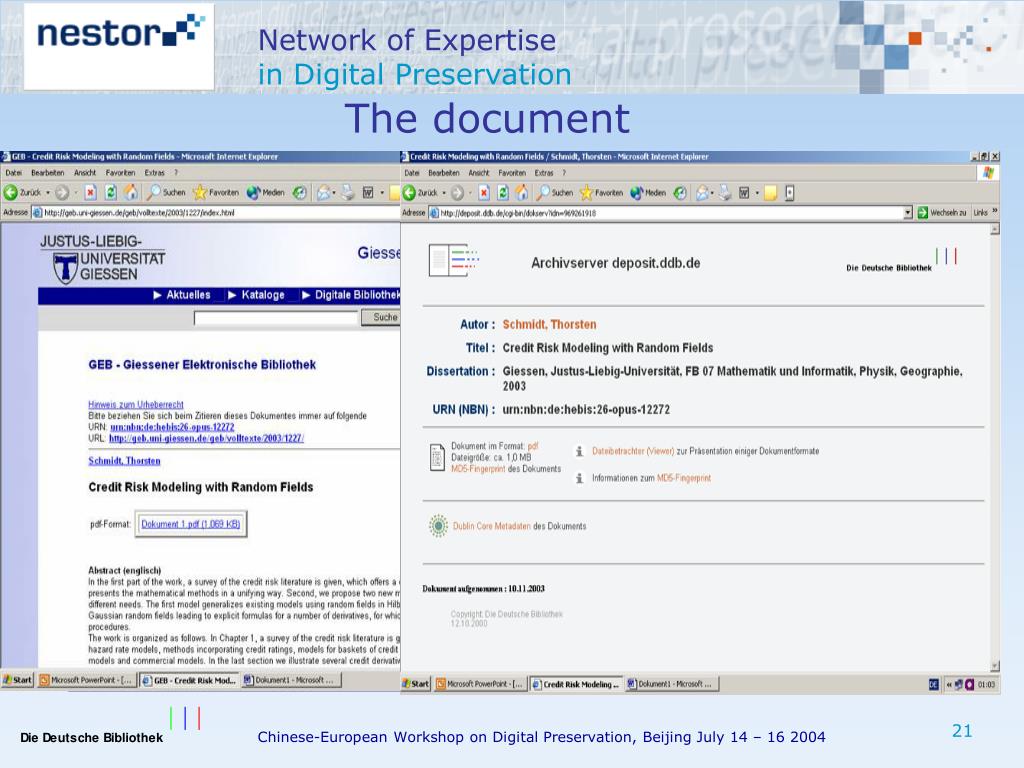
Task: Open Forward history dropdown in GEB window
Action: point(76,193)
